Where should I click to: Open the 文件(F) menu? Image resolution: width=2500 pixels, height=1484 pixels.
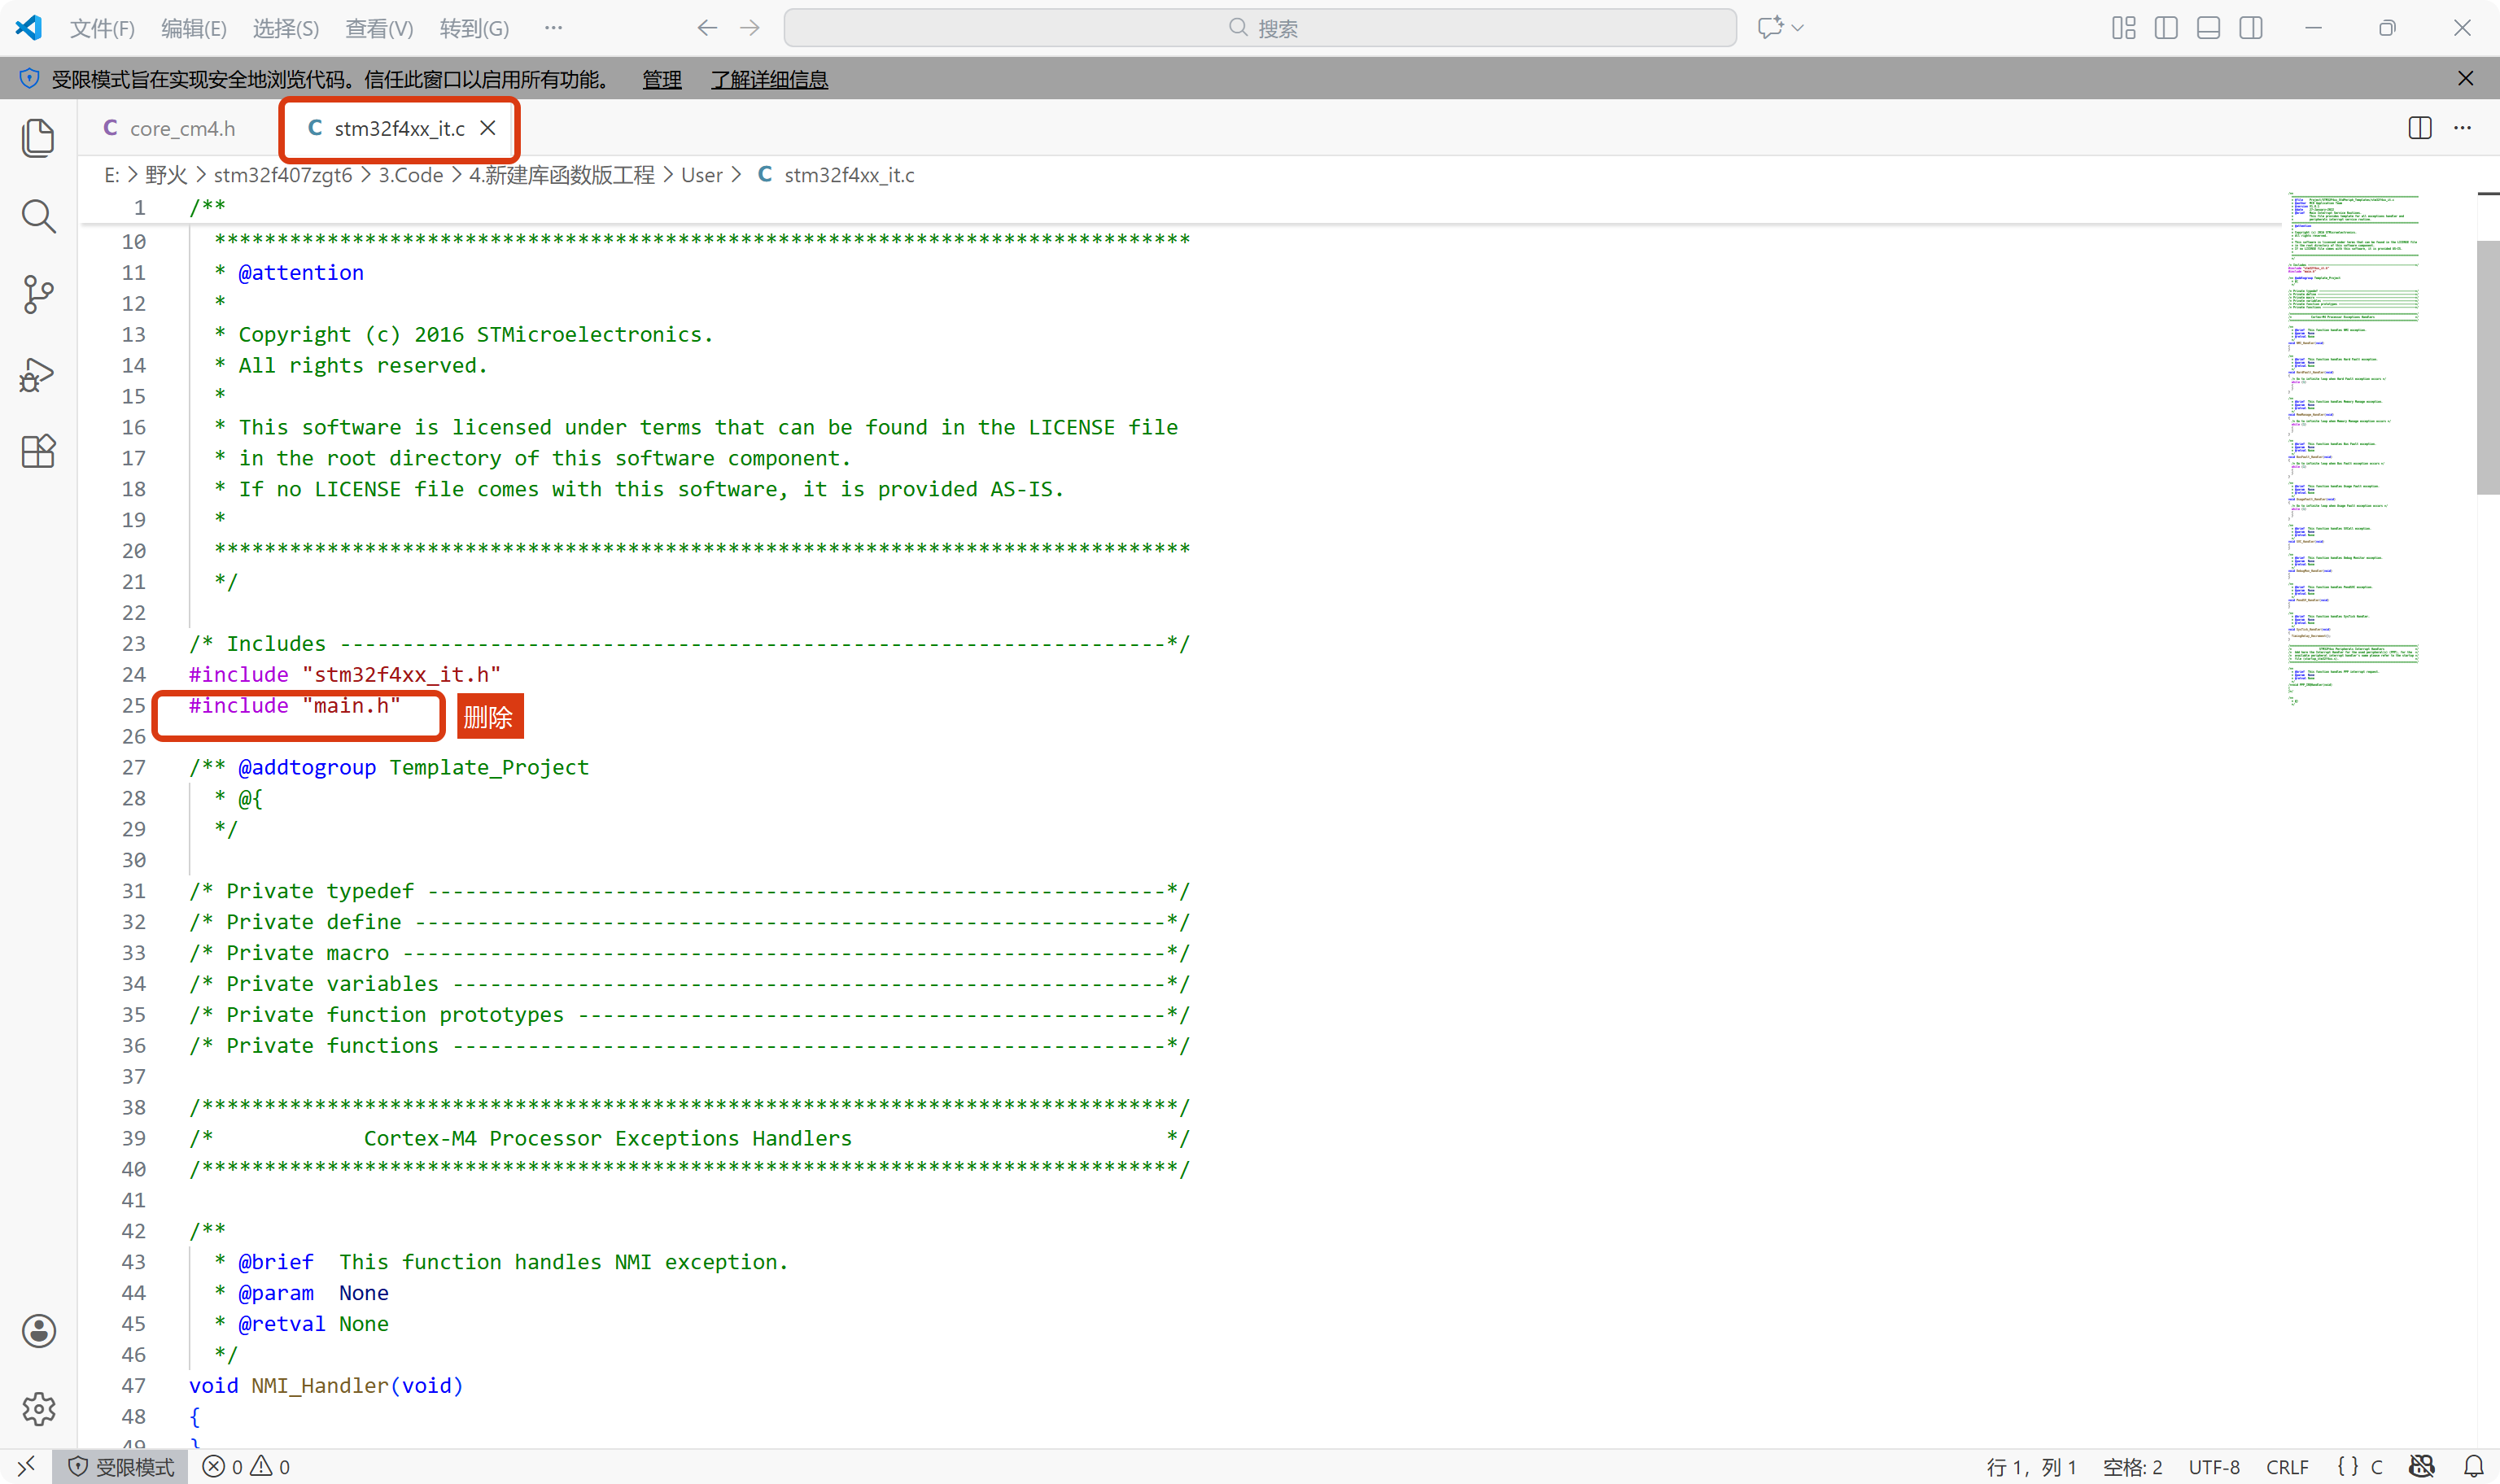coord(102,28)
